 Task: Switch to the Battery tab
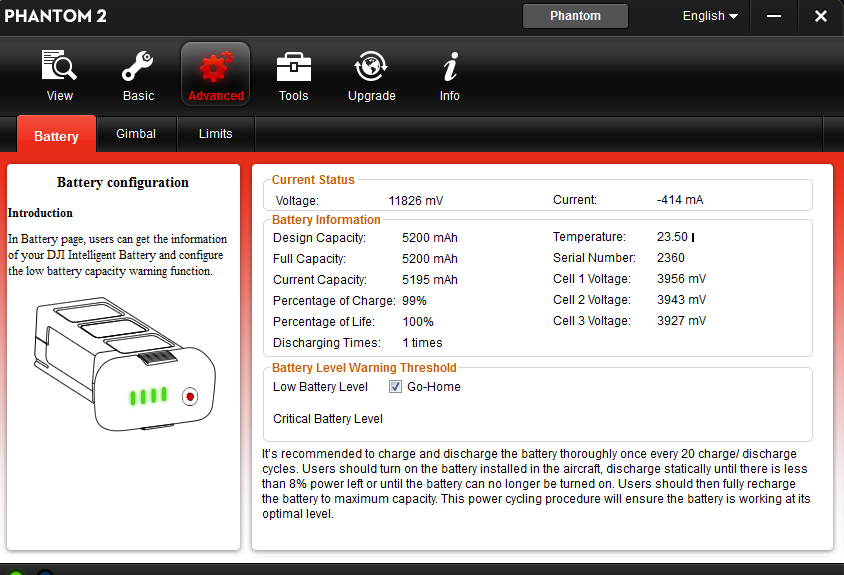click(57, 135)
